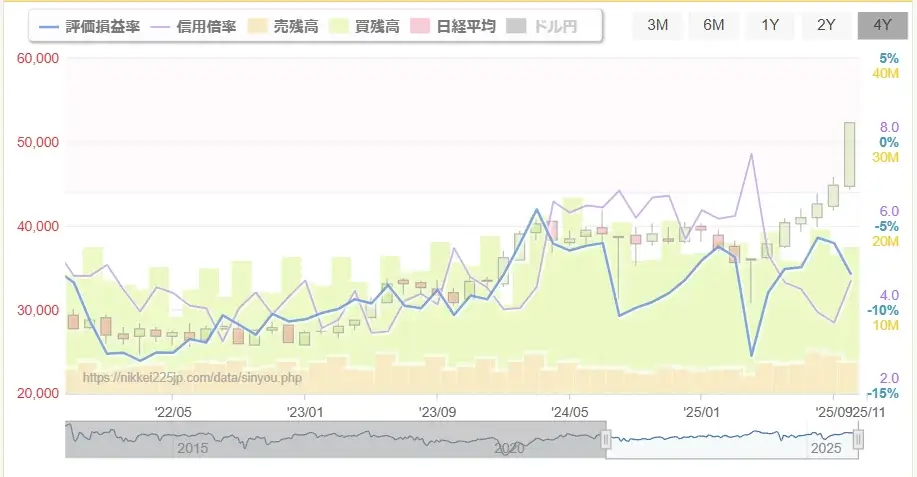Switch to the 3M time range
This screenshot has width=917, height=477.
coord(658,25)
